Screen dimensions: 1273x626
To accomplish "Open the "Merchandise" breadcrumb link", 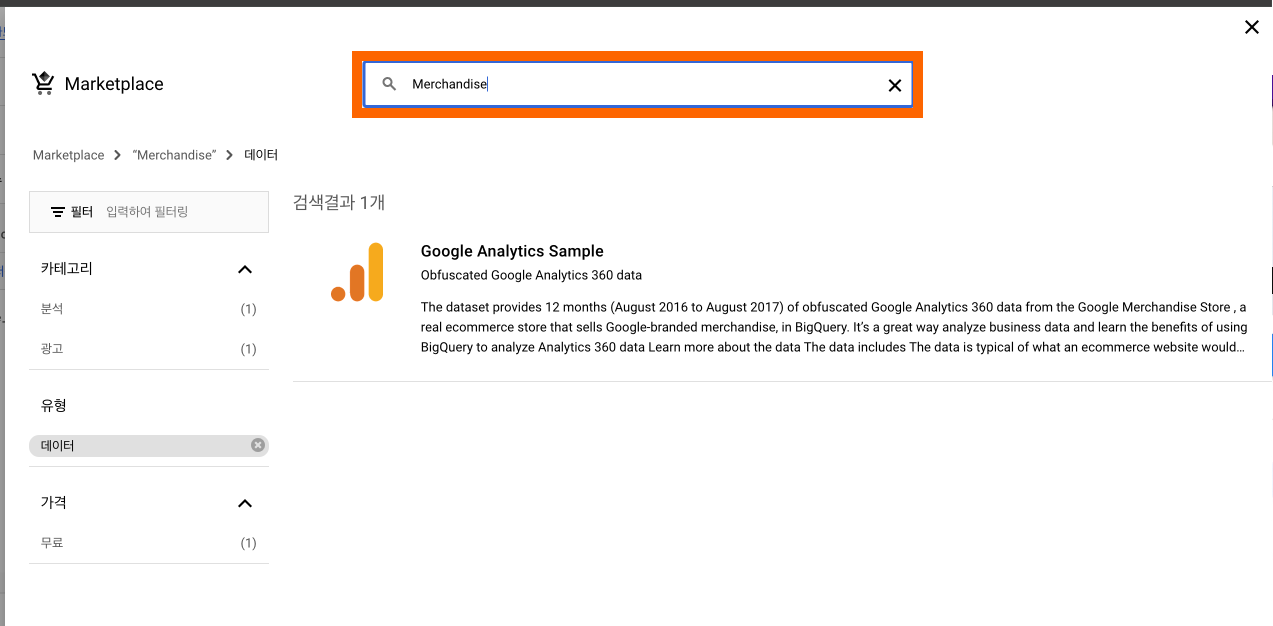I will point(174,155).
